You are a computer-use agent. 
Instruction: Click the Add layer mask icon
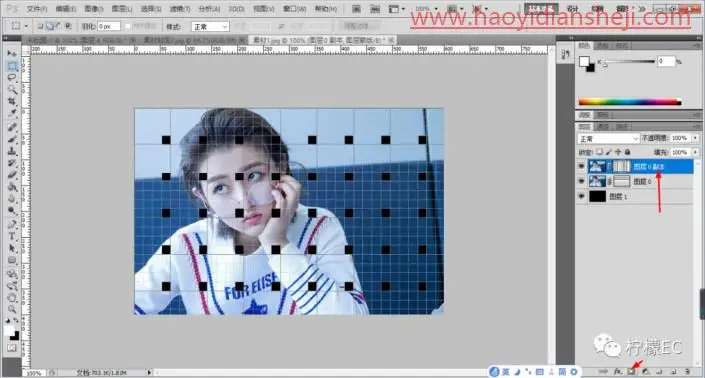coord(632,372)
